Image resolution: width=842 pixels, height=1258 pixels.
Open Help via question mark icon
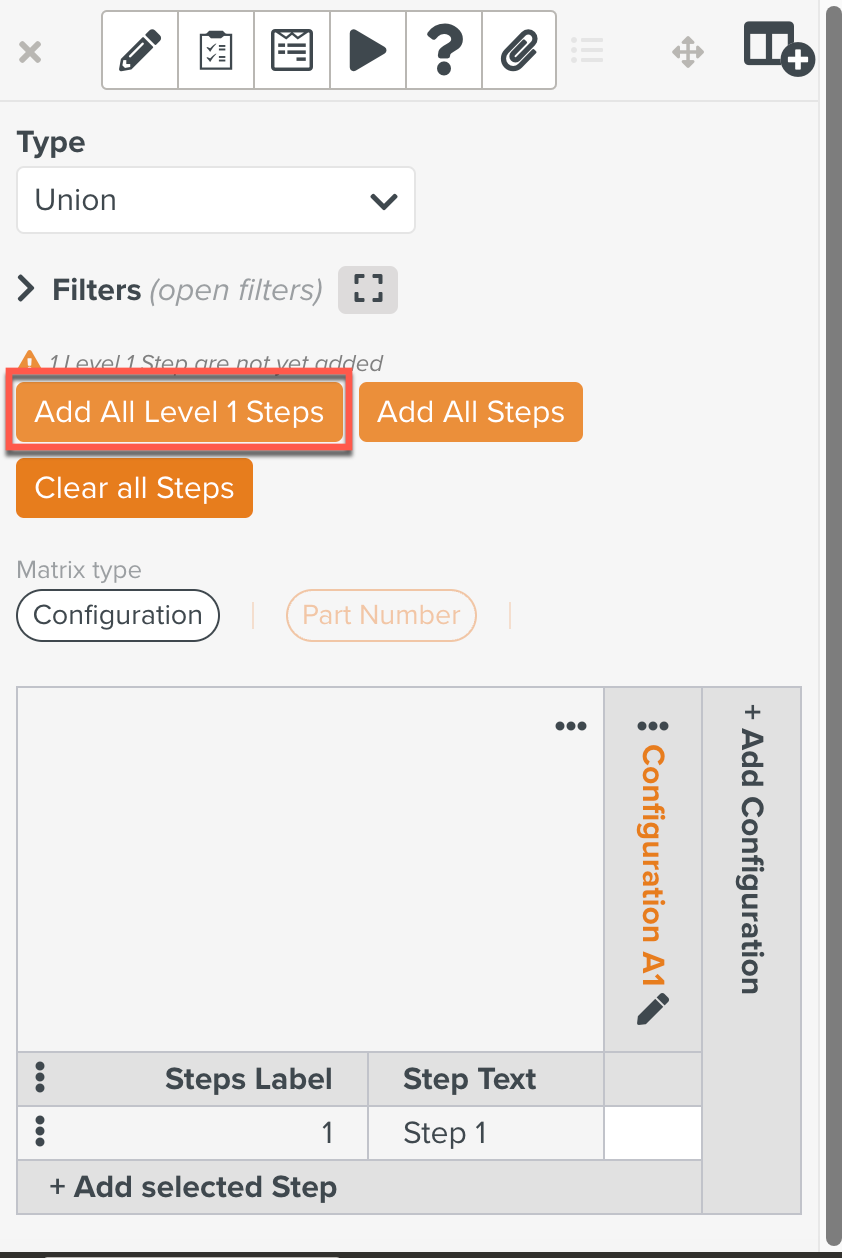coord(443,49)
